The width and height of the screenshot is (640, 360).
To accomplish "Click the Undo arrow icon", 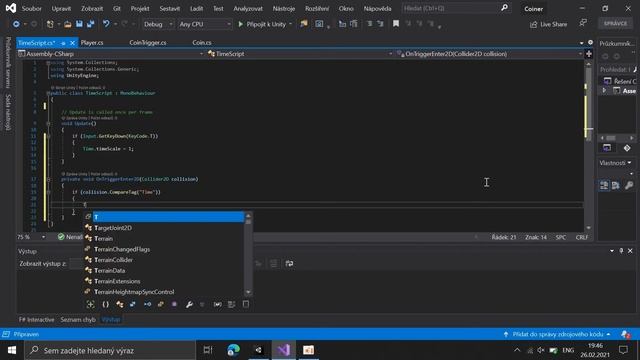I will (x=106, y=24).
